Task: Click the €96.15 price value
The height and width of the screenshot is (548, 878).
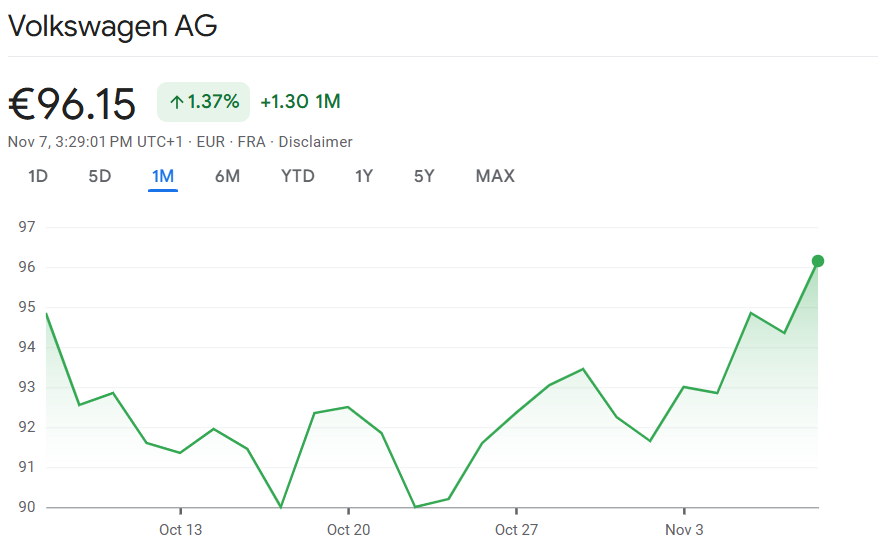Action: click(x=72, y=103)
